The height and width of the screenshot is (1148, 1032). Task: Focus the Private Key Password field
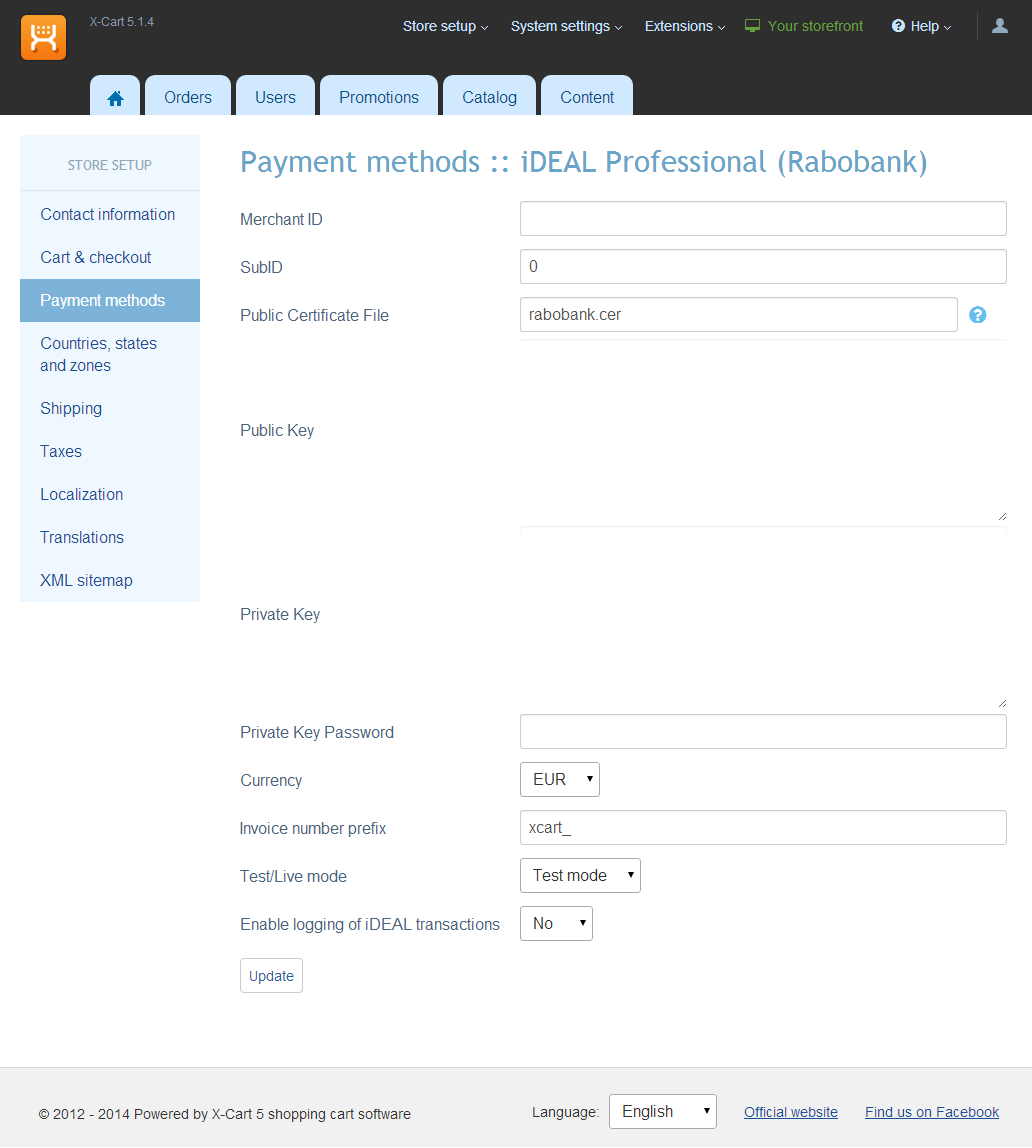pos(763,732)
